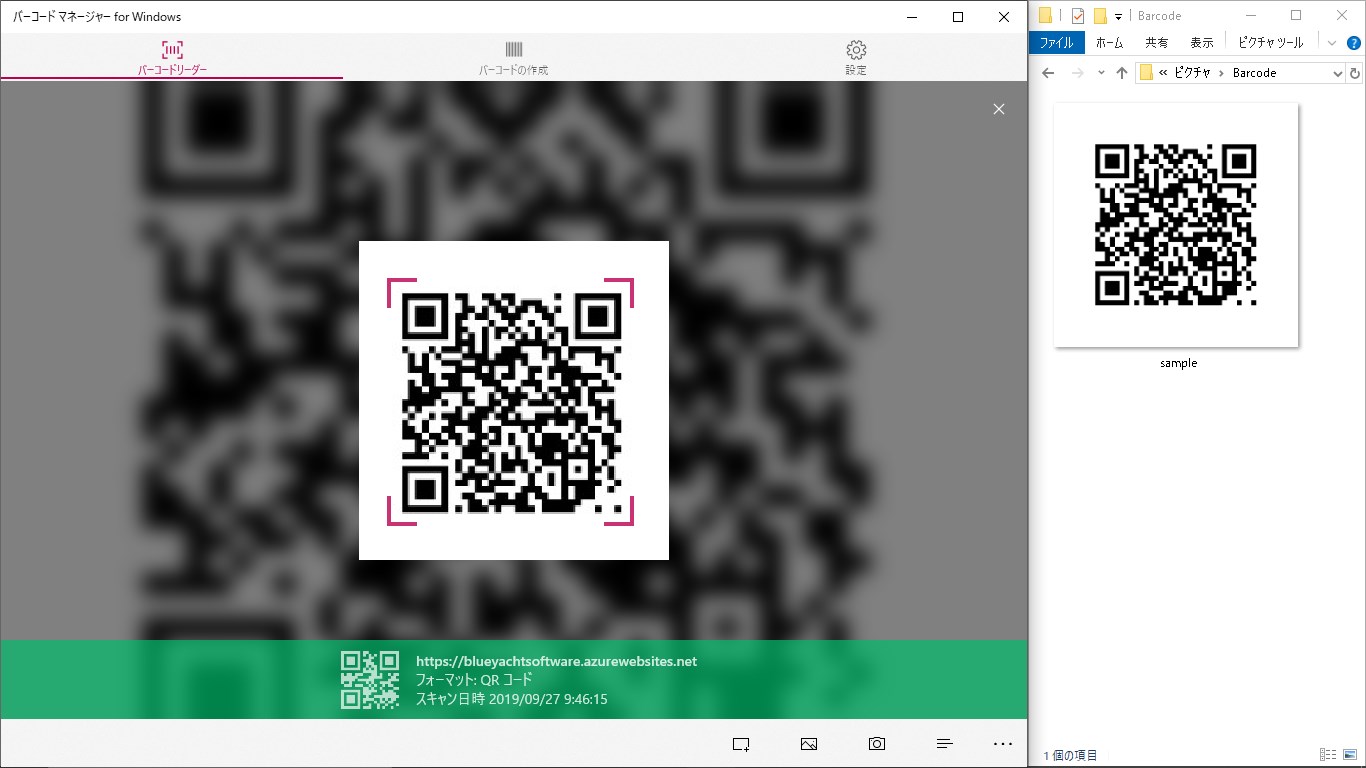Refresh the Explorer folder view
The width and height of the screenshot is (1366, 768).
tap(1355, 73)
